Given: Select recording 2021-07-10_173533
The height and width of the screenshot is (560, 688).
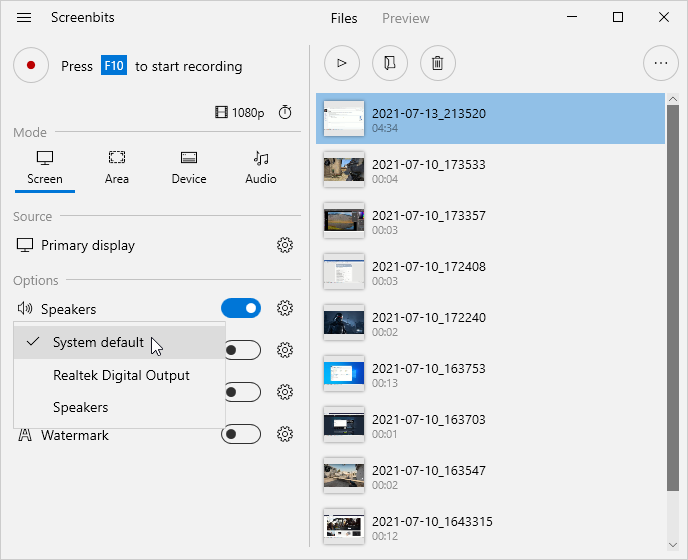Looking at the screenshot, I should (490, 169).
